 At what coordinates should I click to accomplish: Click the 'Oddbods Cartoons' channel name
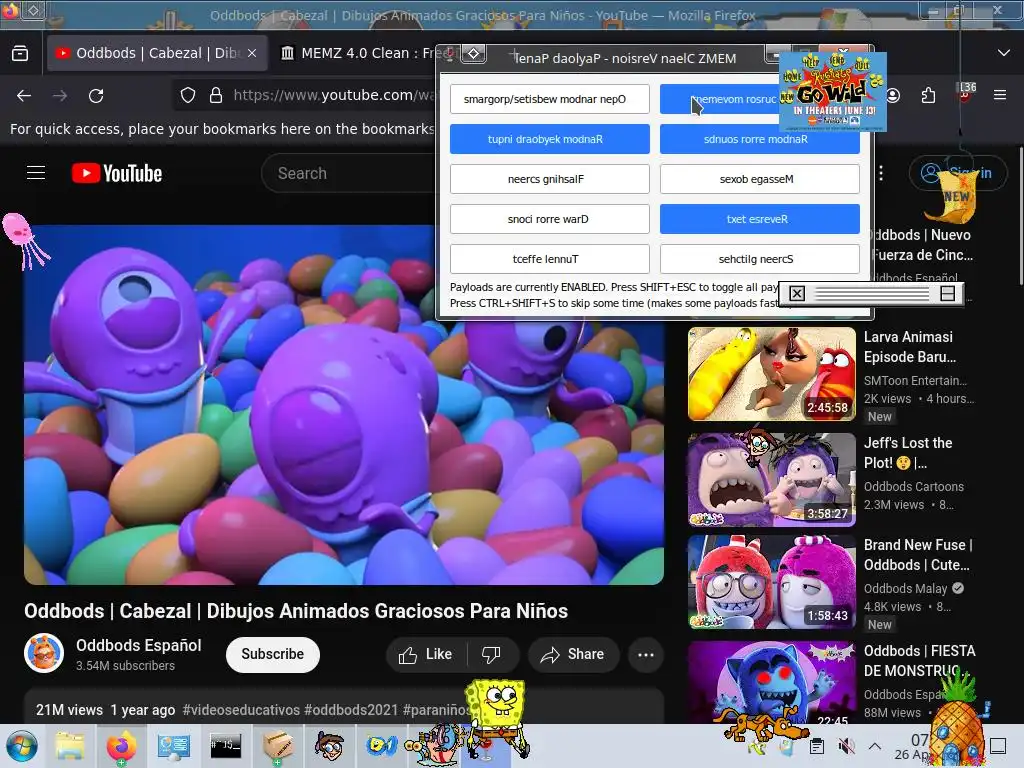click(x=914, y=487)
